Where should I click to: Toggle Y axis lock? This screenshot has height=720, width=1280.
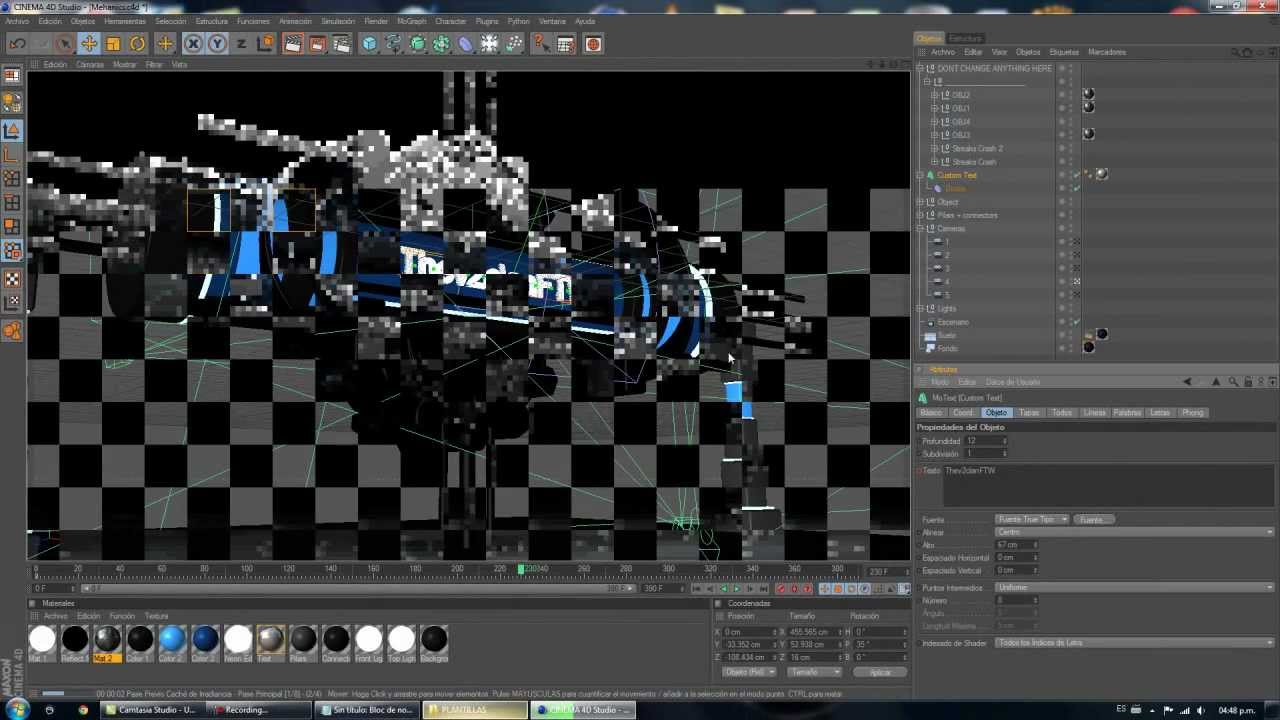coord(217,44)
